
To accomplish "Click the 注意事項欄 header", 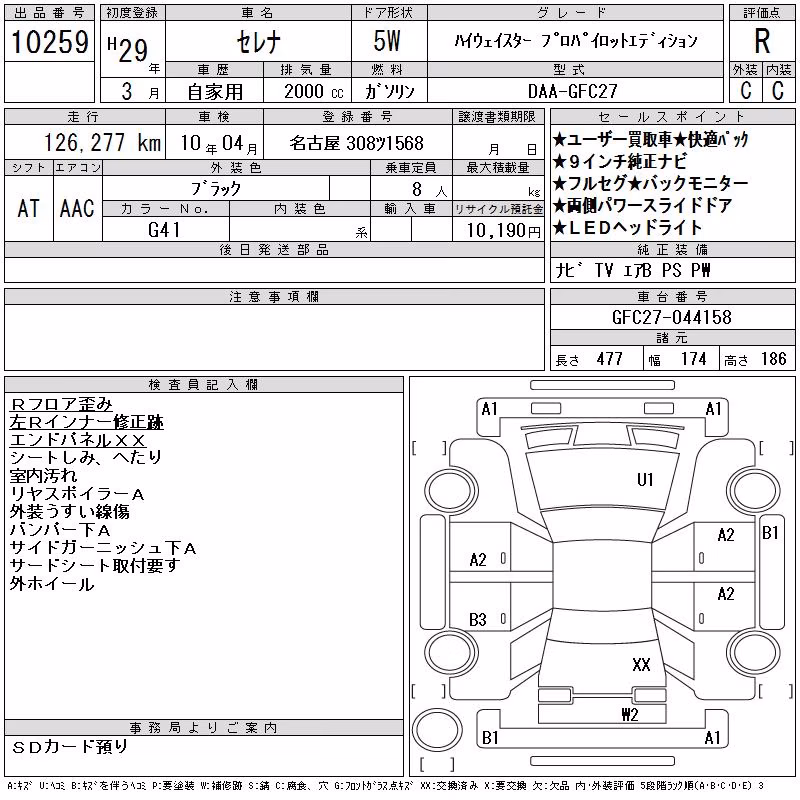I will point(274,297).
